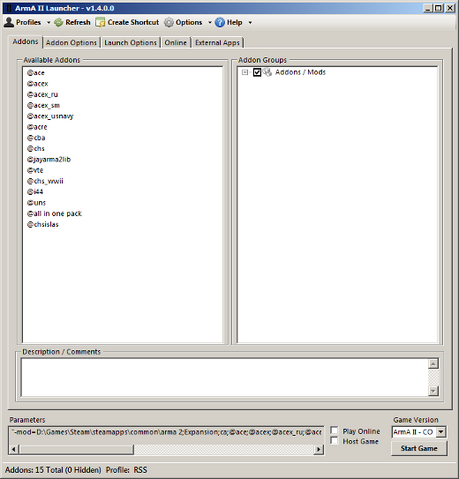Close the ArmA II Launcher window
Image resolution: width=459 pixels, height=479 pixels.
(450, 8)
